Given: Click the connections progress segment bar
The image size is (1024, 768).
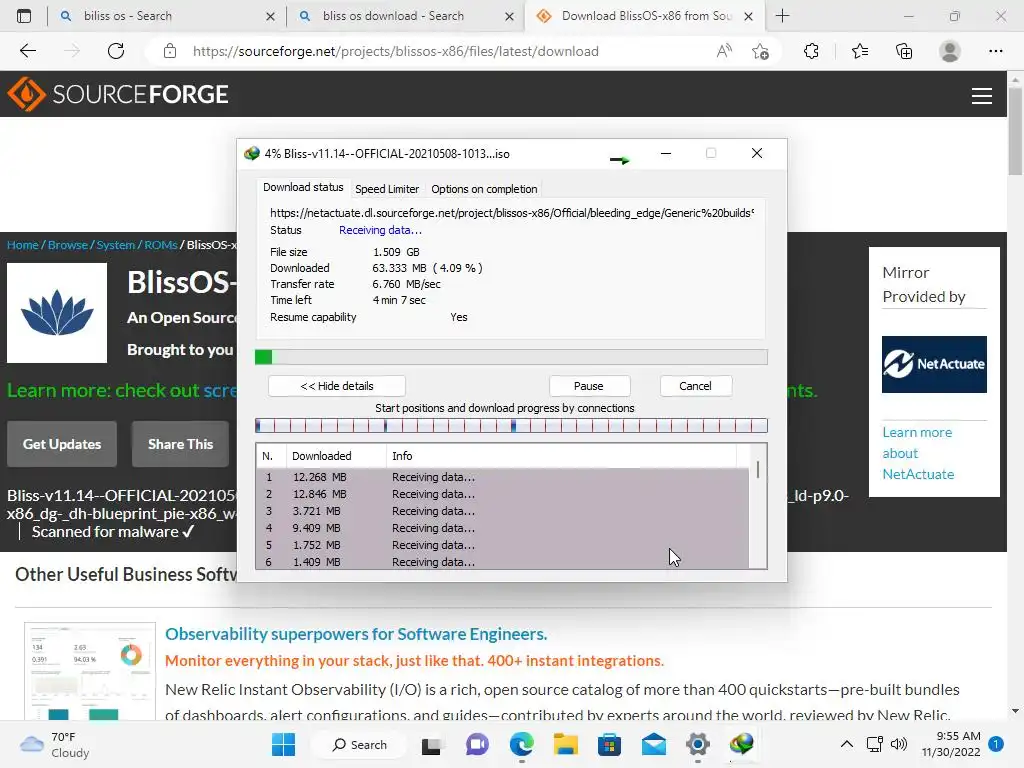Looking at the screenshot, I should pyautogui.click(x=511, y=426).
